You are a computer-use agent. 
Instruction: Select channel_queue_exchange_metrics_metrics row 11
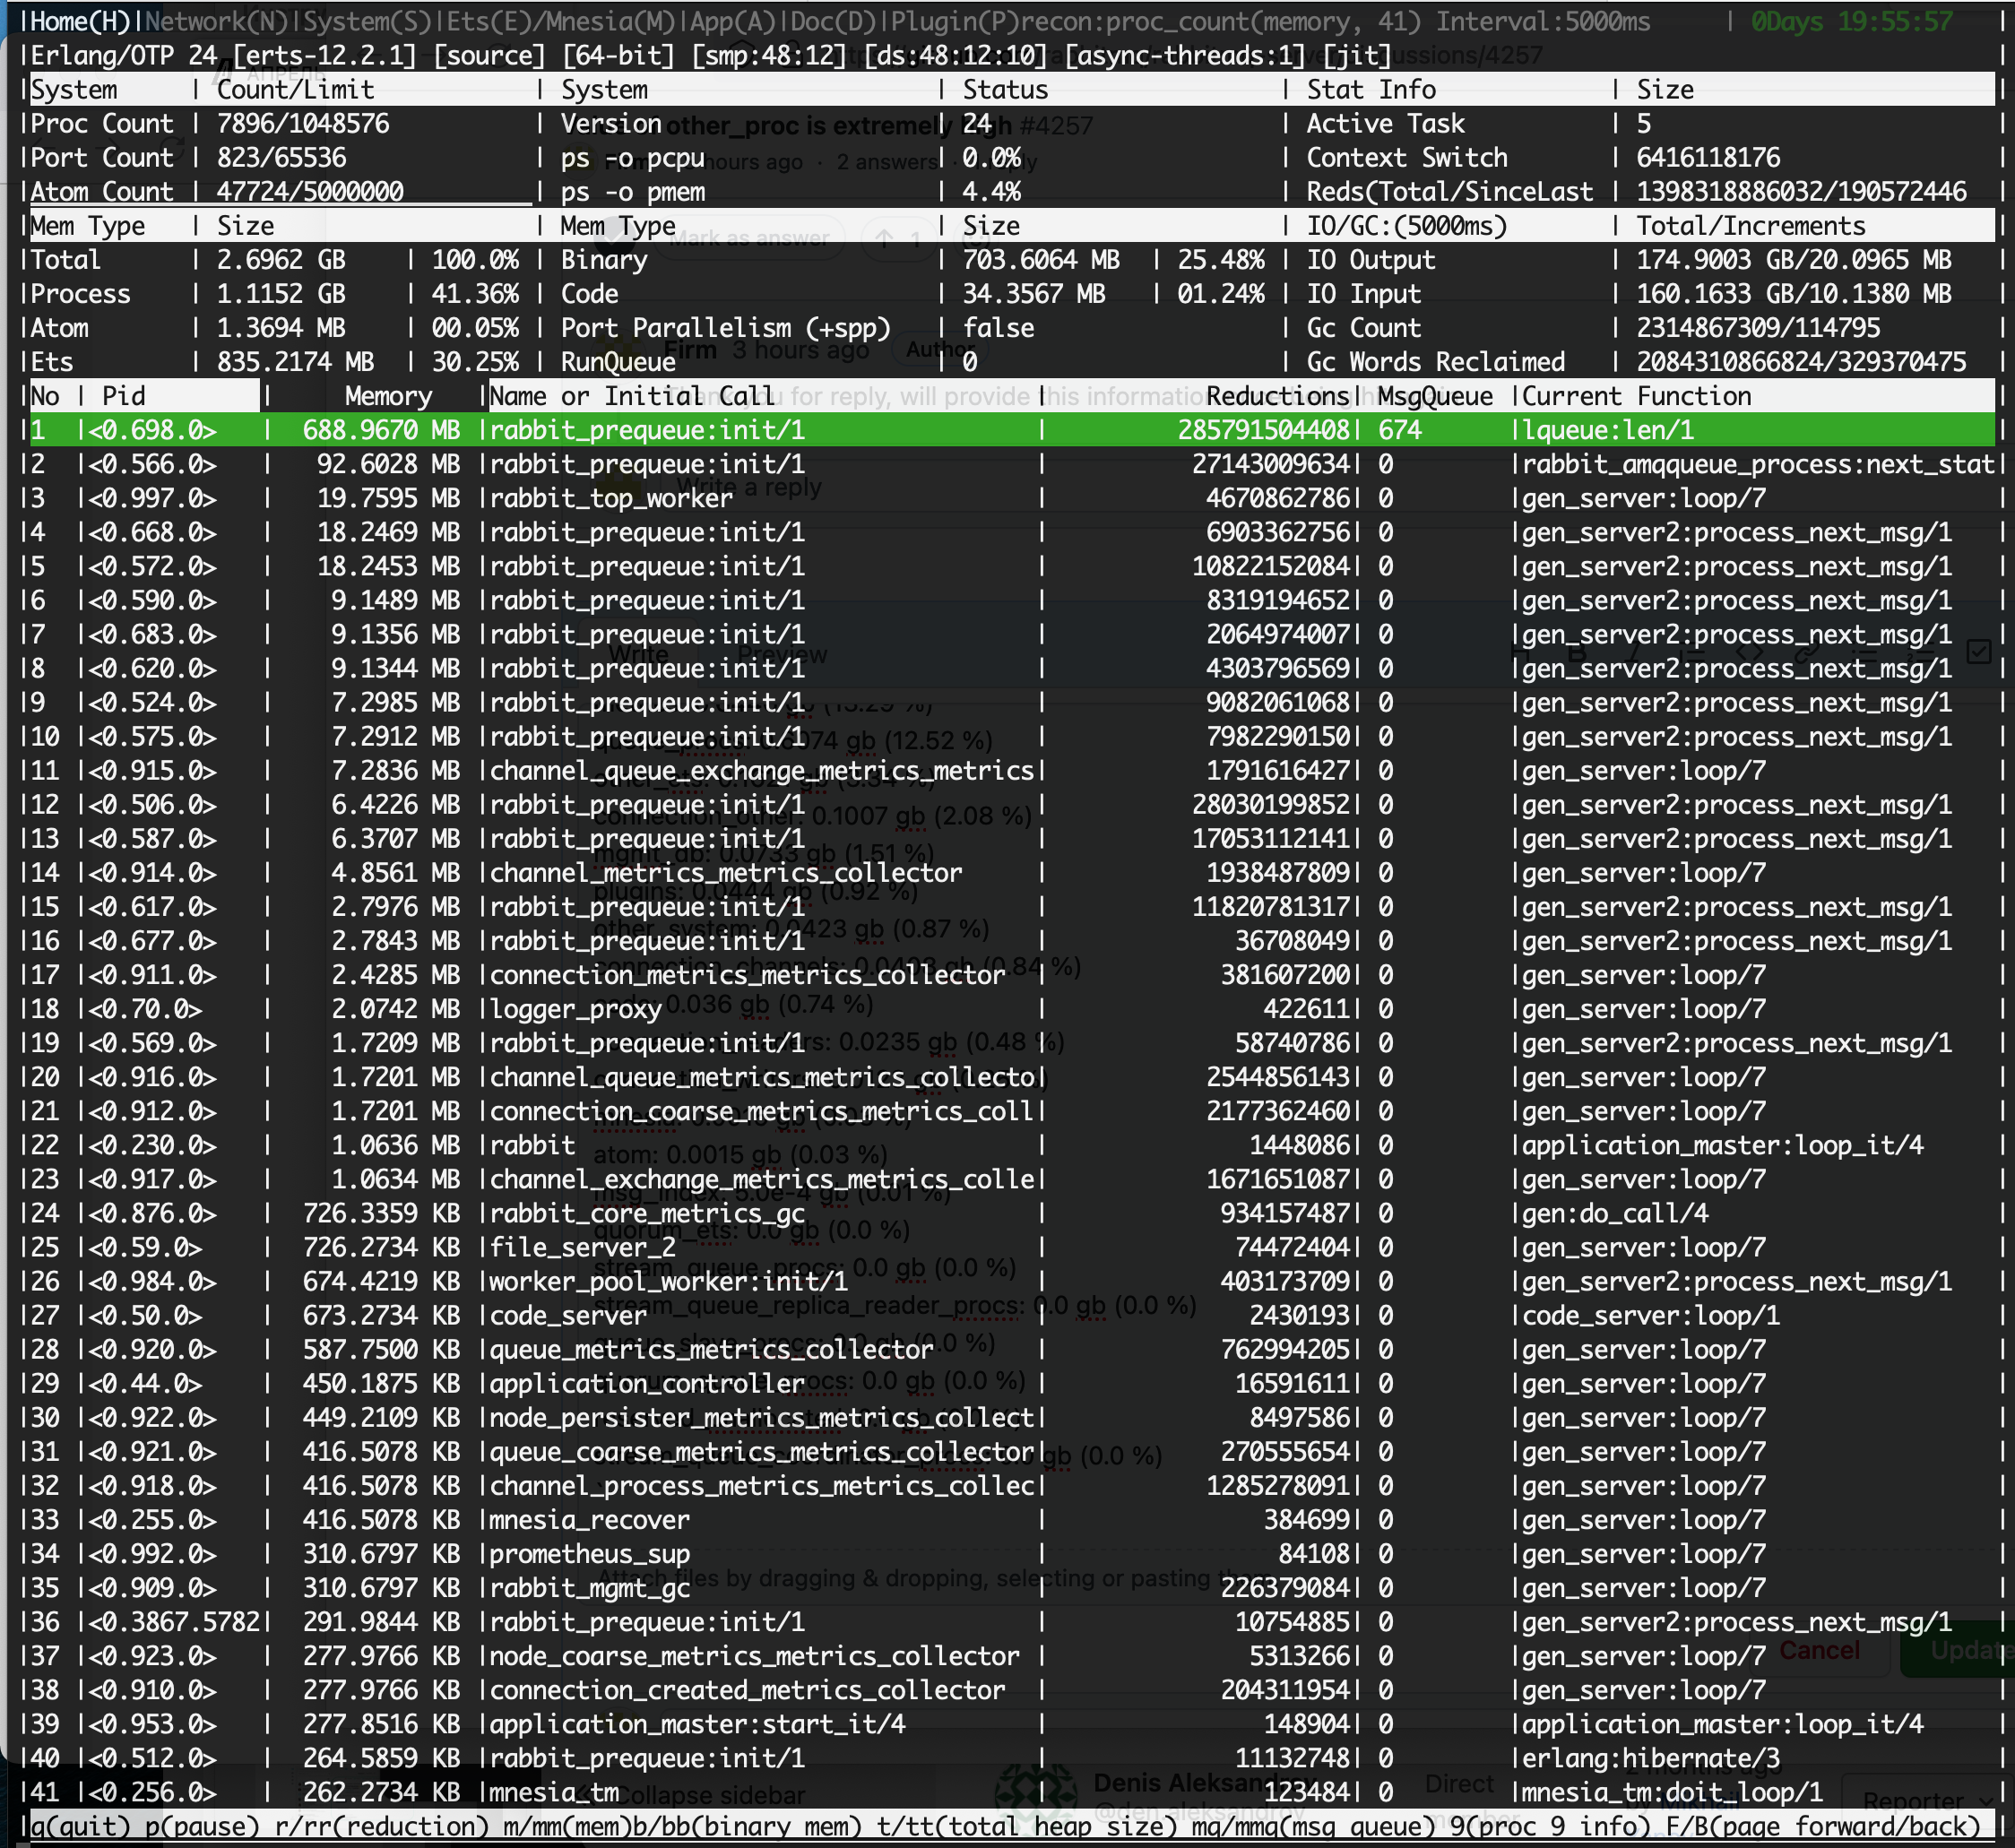click(1010, 771)
